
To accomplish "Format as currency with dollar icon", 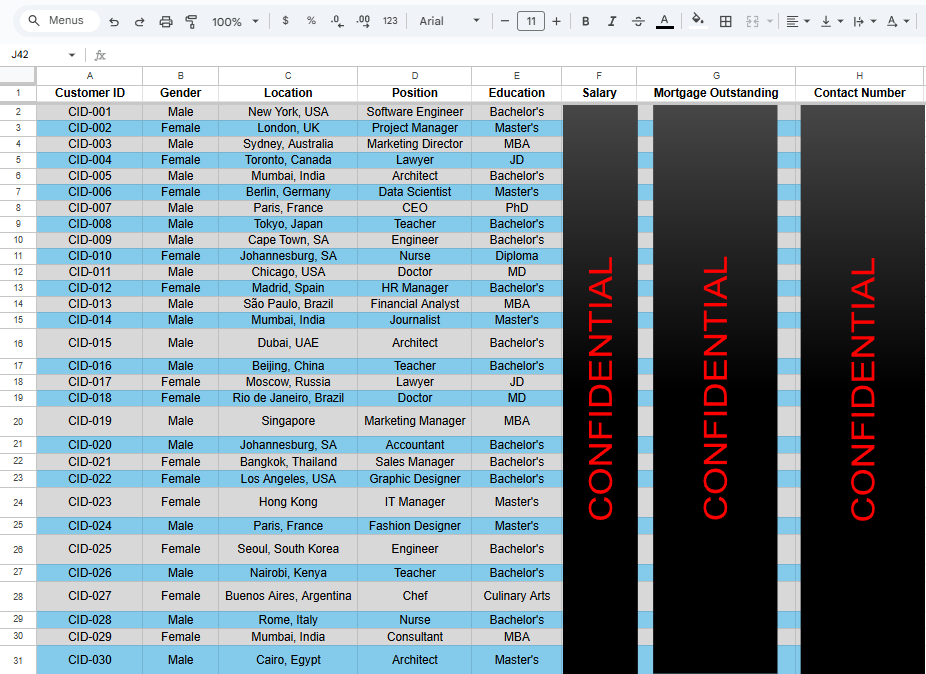I will point(285,21).
